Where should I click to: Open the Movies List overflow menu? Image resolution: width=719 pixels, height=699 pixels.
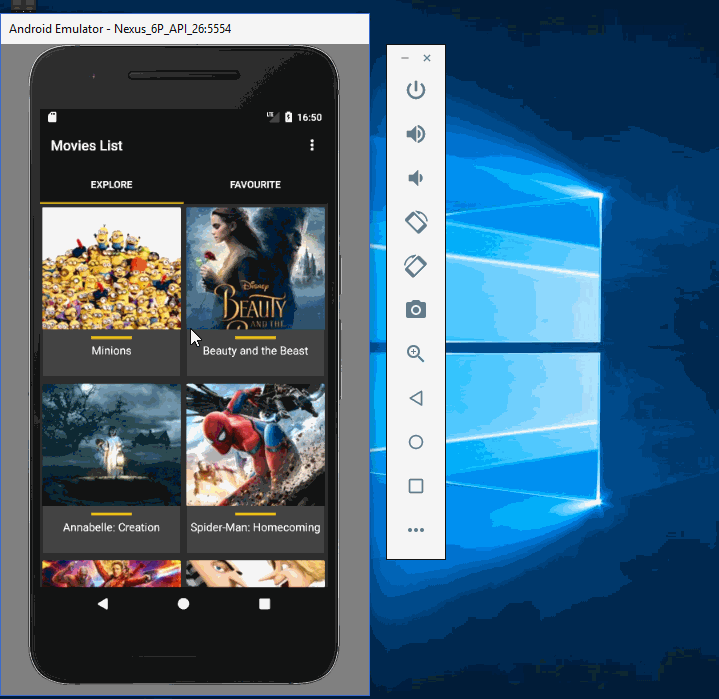point(312,145)
